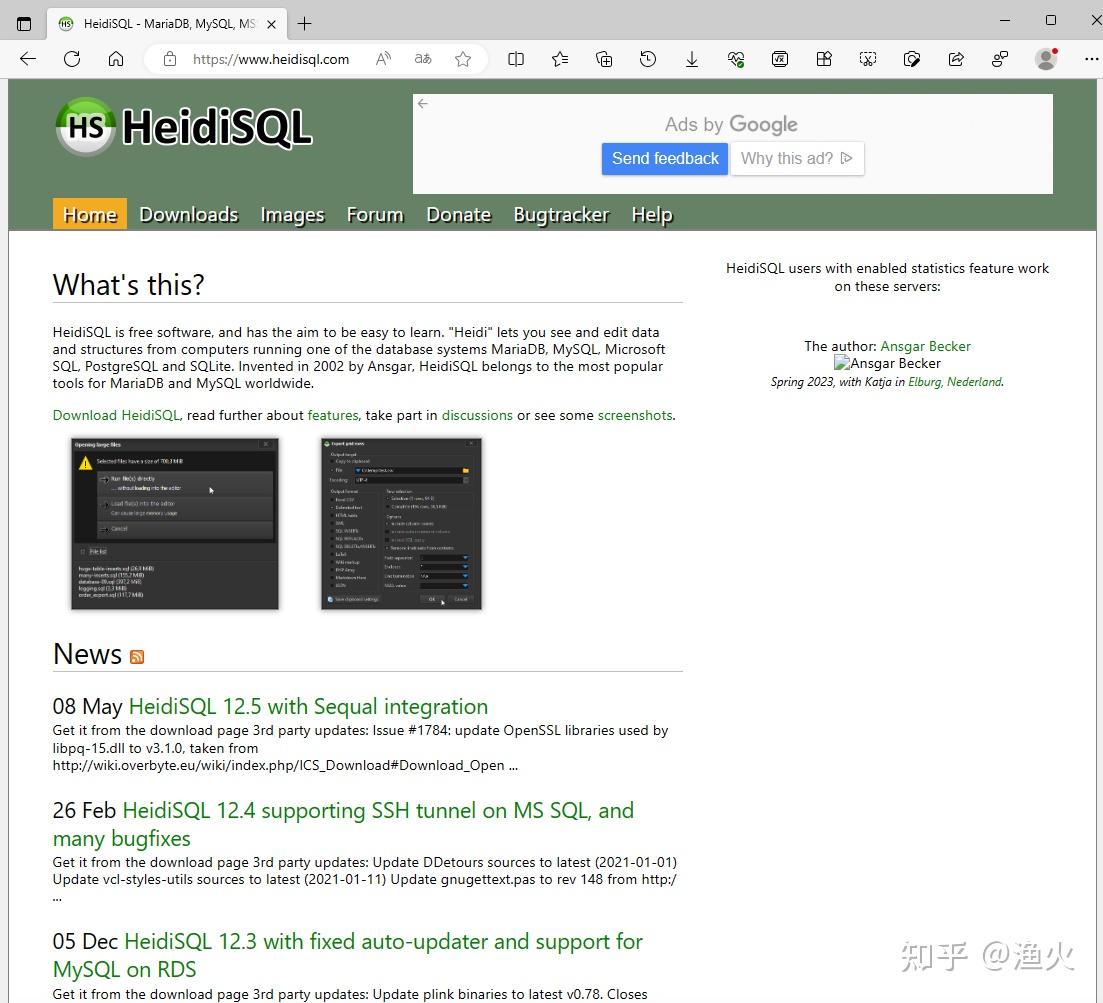
Task: Open the export grid rows screenshot thumbnail
Action: [x=400, y=523]
